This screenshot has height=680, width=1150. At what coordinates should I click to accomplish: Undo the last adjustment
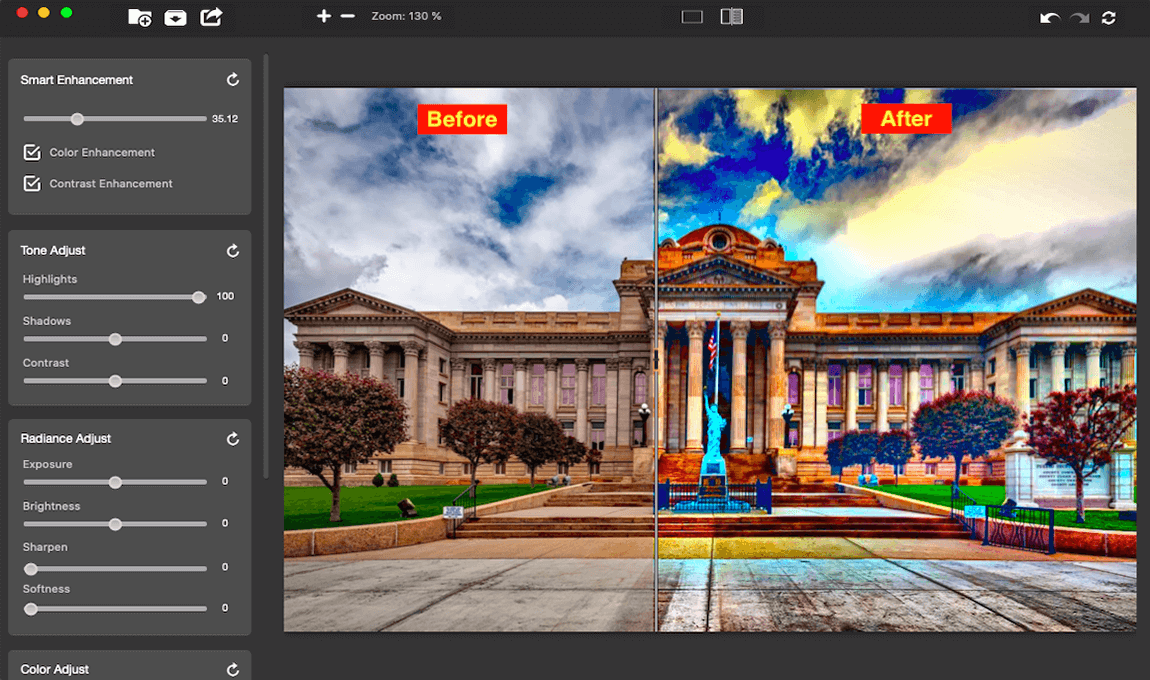(1050, 18)
